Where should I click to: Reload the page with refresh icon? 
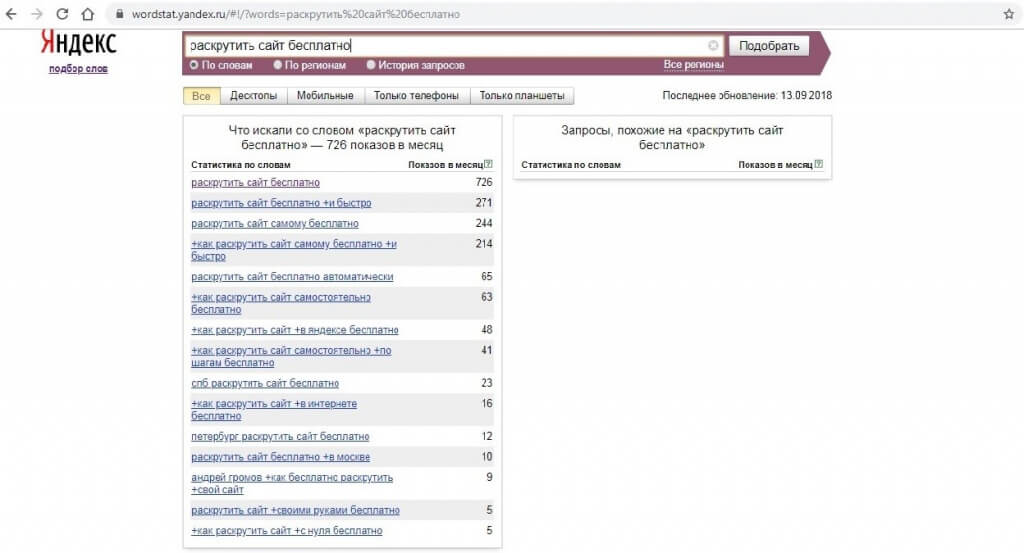coord(62,15)
